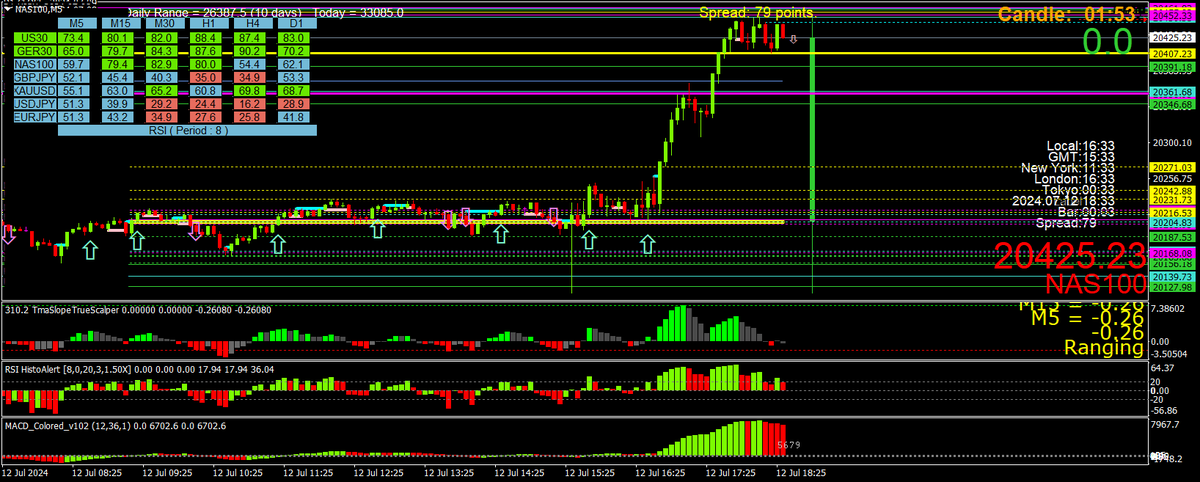
Task: Click the last cyan up arrow before the rally
Action: pos(650,242)
